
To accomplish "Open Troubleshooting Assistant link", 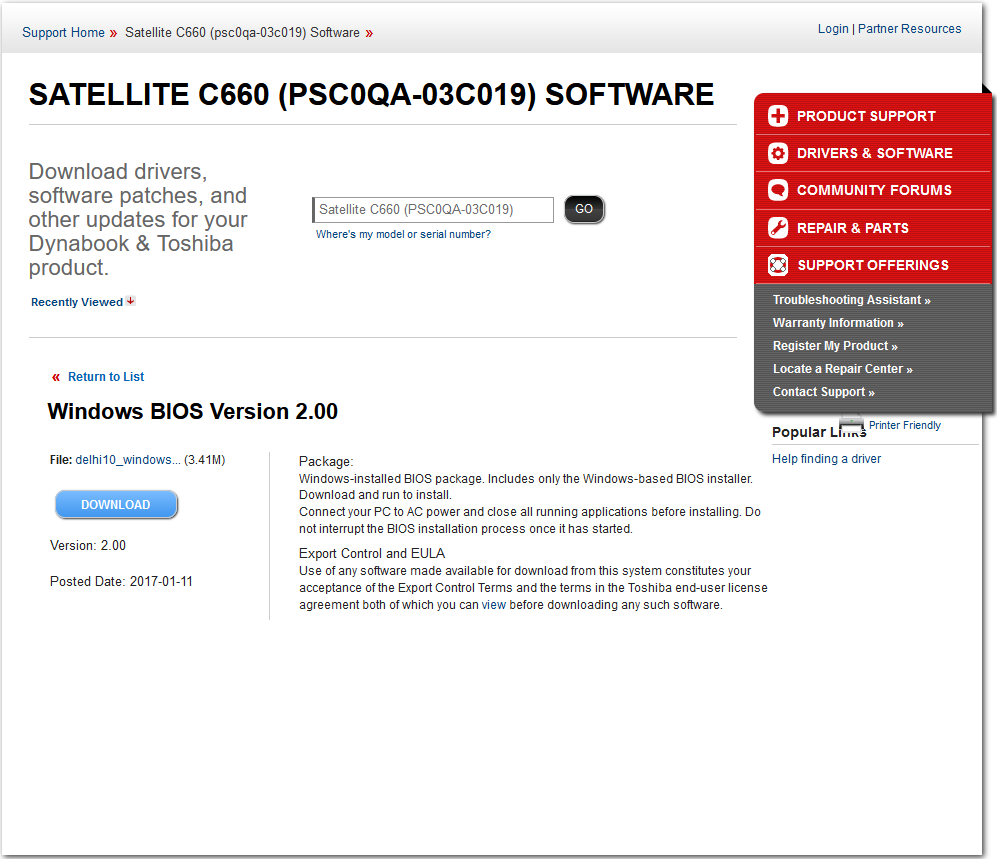I will click(x=851, y=300).
